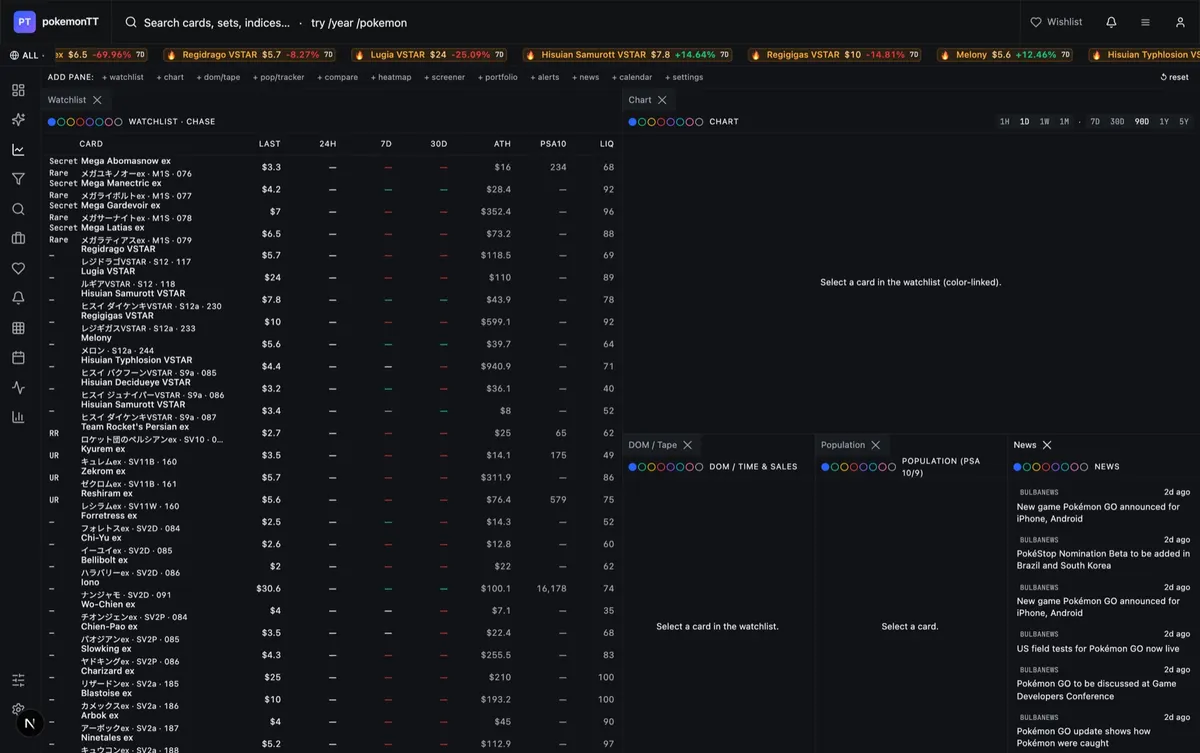This screenshot has width=1200, height=753.
Task: Click the PT pokemonTT logo
Action: pyautogui.click(x=56, y=22)
